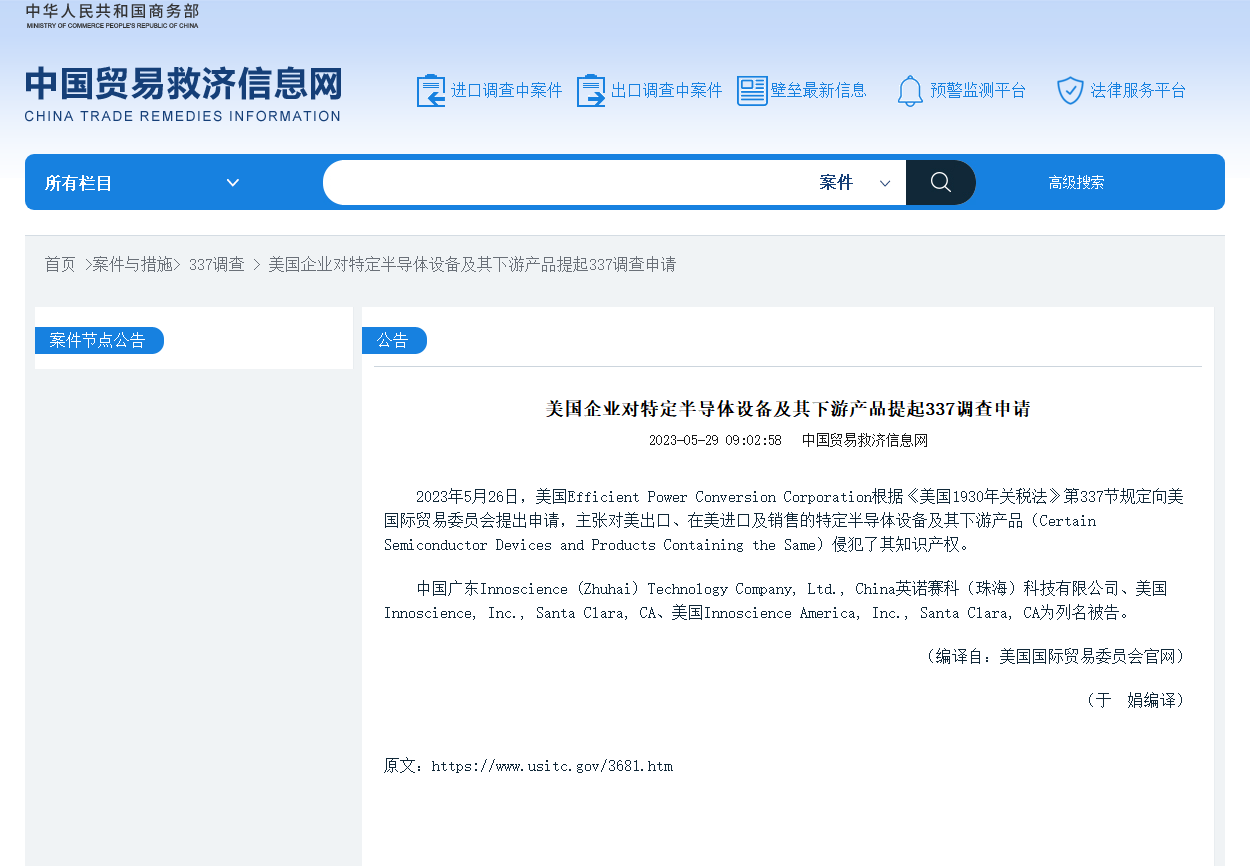This screenshot has height=866, width=1250.
Task: Click the 中国贸易救济信息网 site logo
Action: [x=183, y=94]
